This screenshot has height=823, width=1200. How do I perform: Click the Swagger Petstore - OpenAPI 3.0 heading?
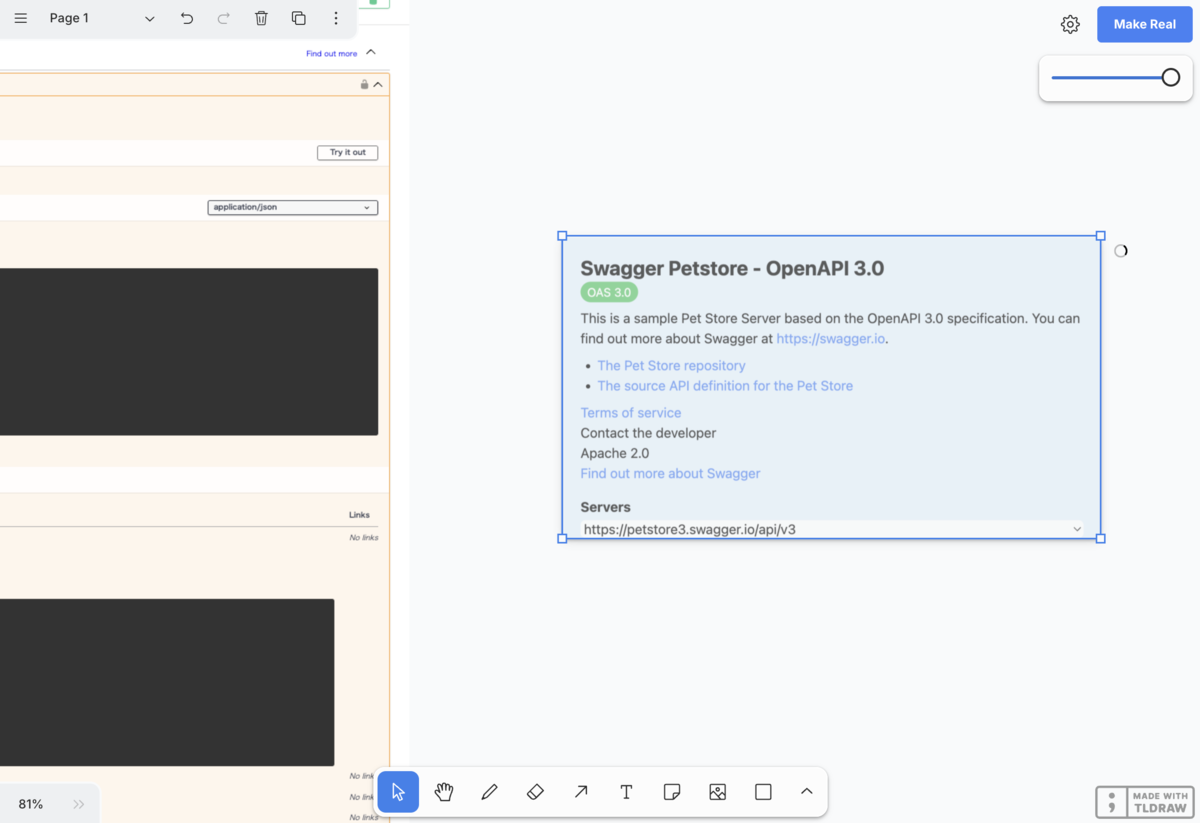[732, 268]
